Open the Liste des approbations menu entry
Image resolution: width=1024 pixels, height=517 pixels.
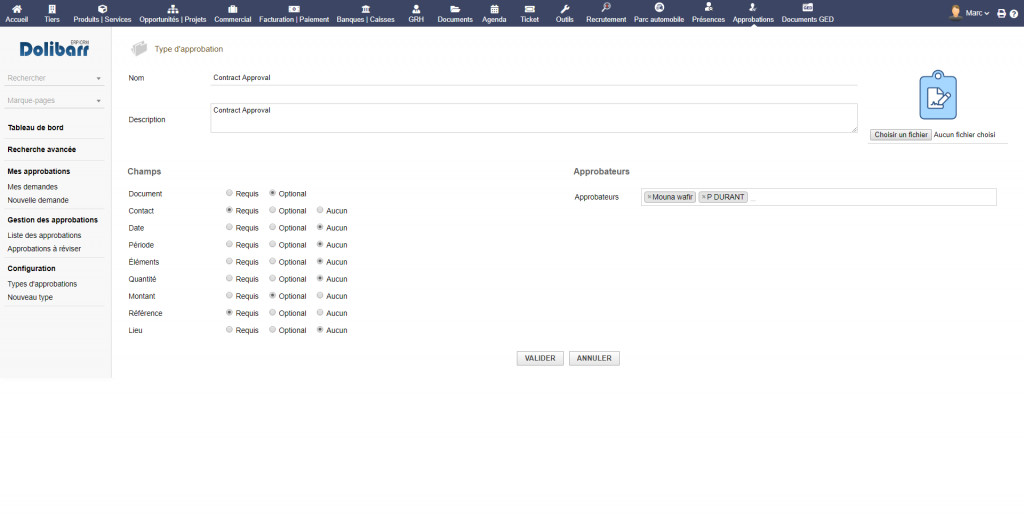pos(44,235)
